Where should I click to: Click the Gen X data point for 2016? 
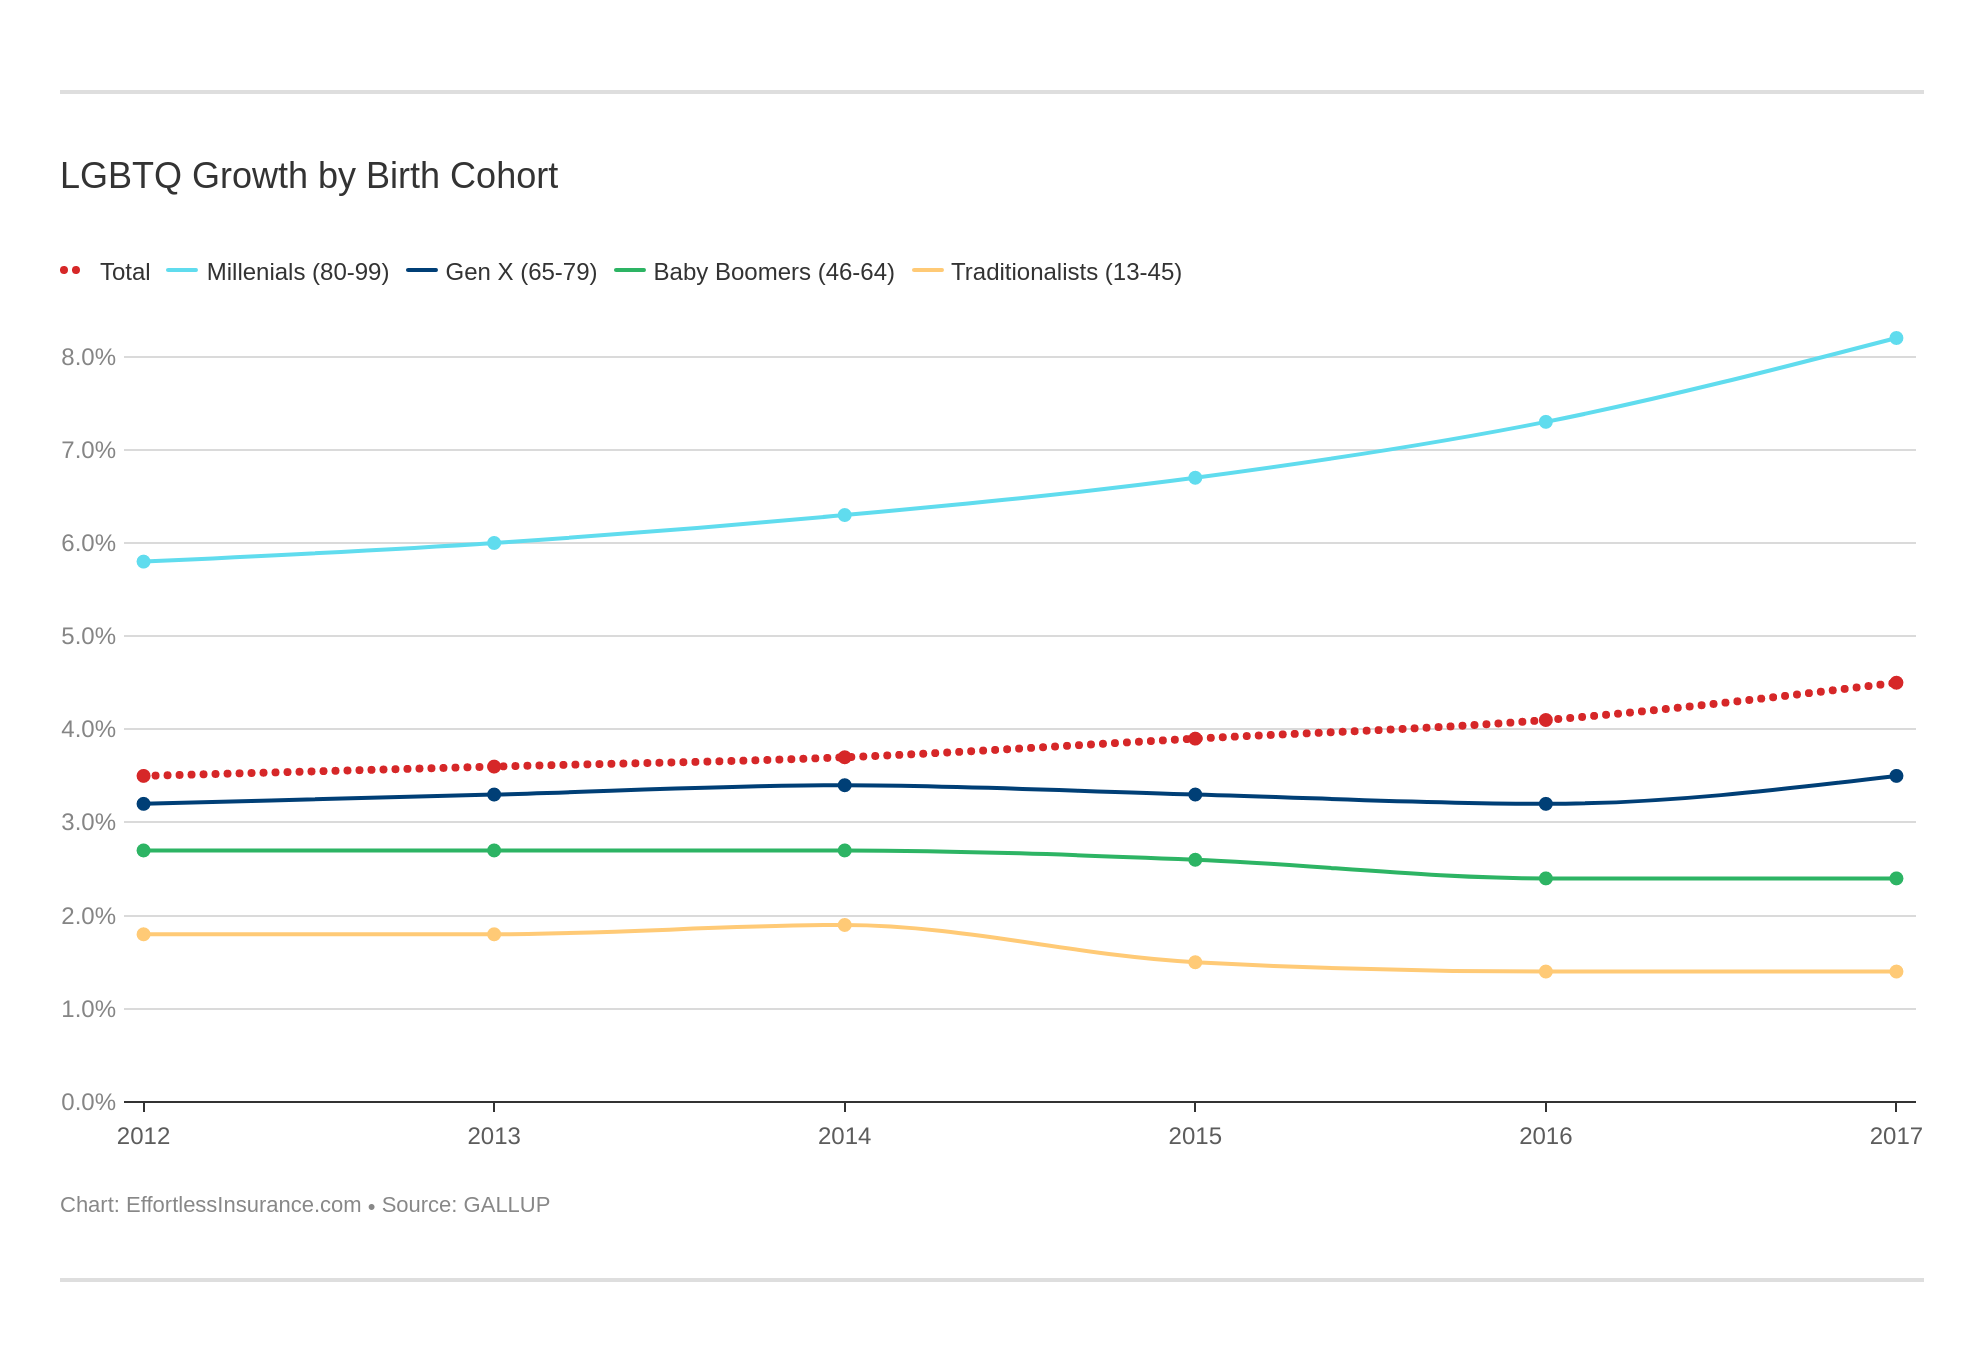(x=1546, y=804)
